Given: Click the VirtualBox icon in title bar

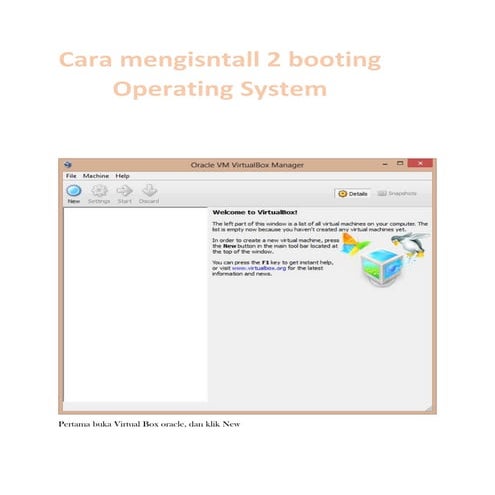Looking at the screenshot, I should 68,165.
